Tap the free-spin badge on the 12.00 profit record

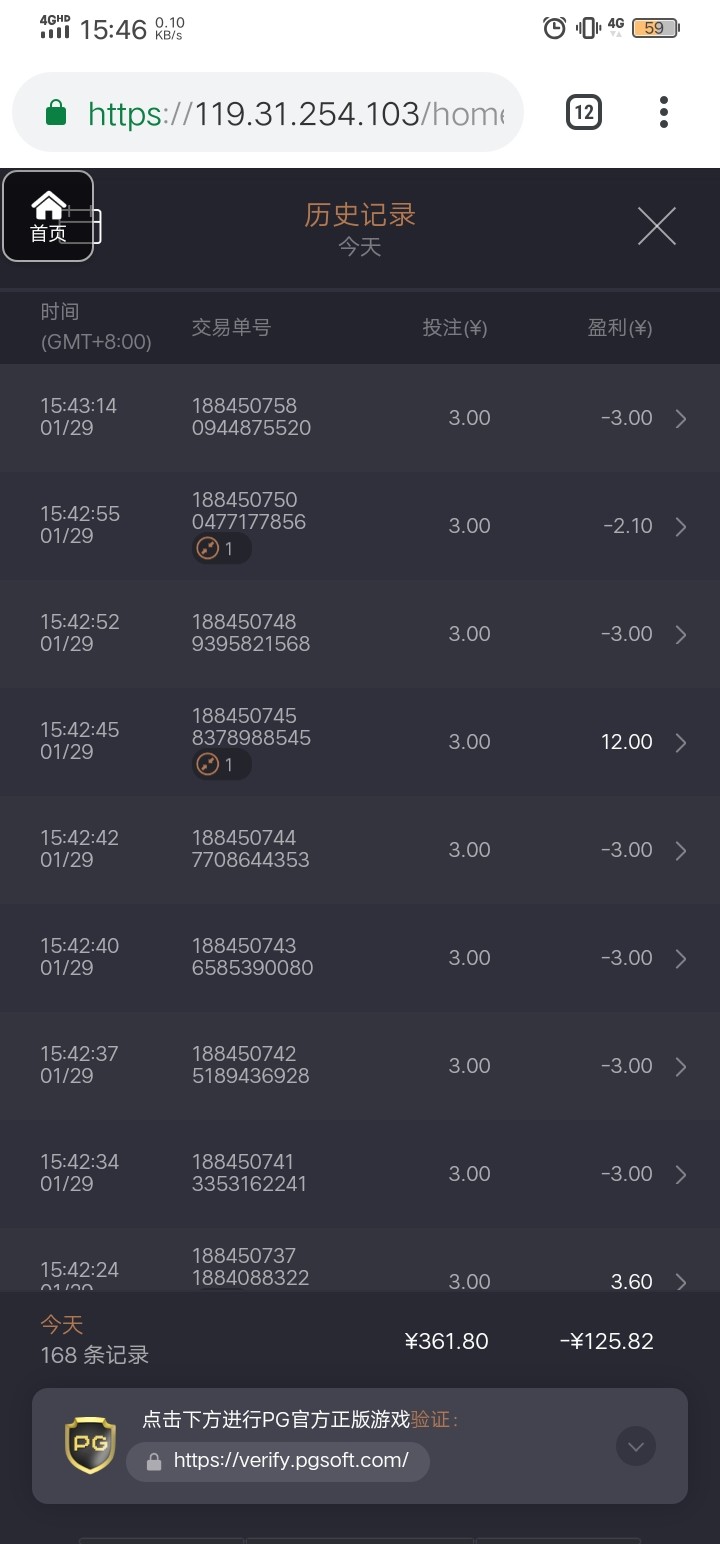tap(221, 765)
